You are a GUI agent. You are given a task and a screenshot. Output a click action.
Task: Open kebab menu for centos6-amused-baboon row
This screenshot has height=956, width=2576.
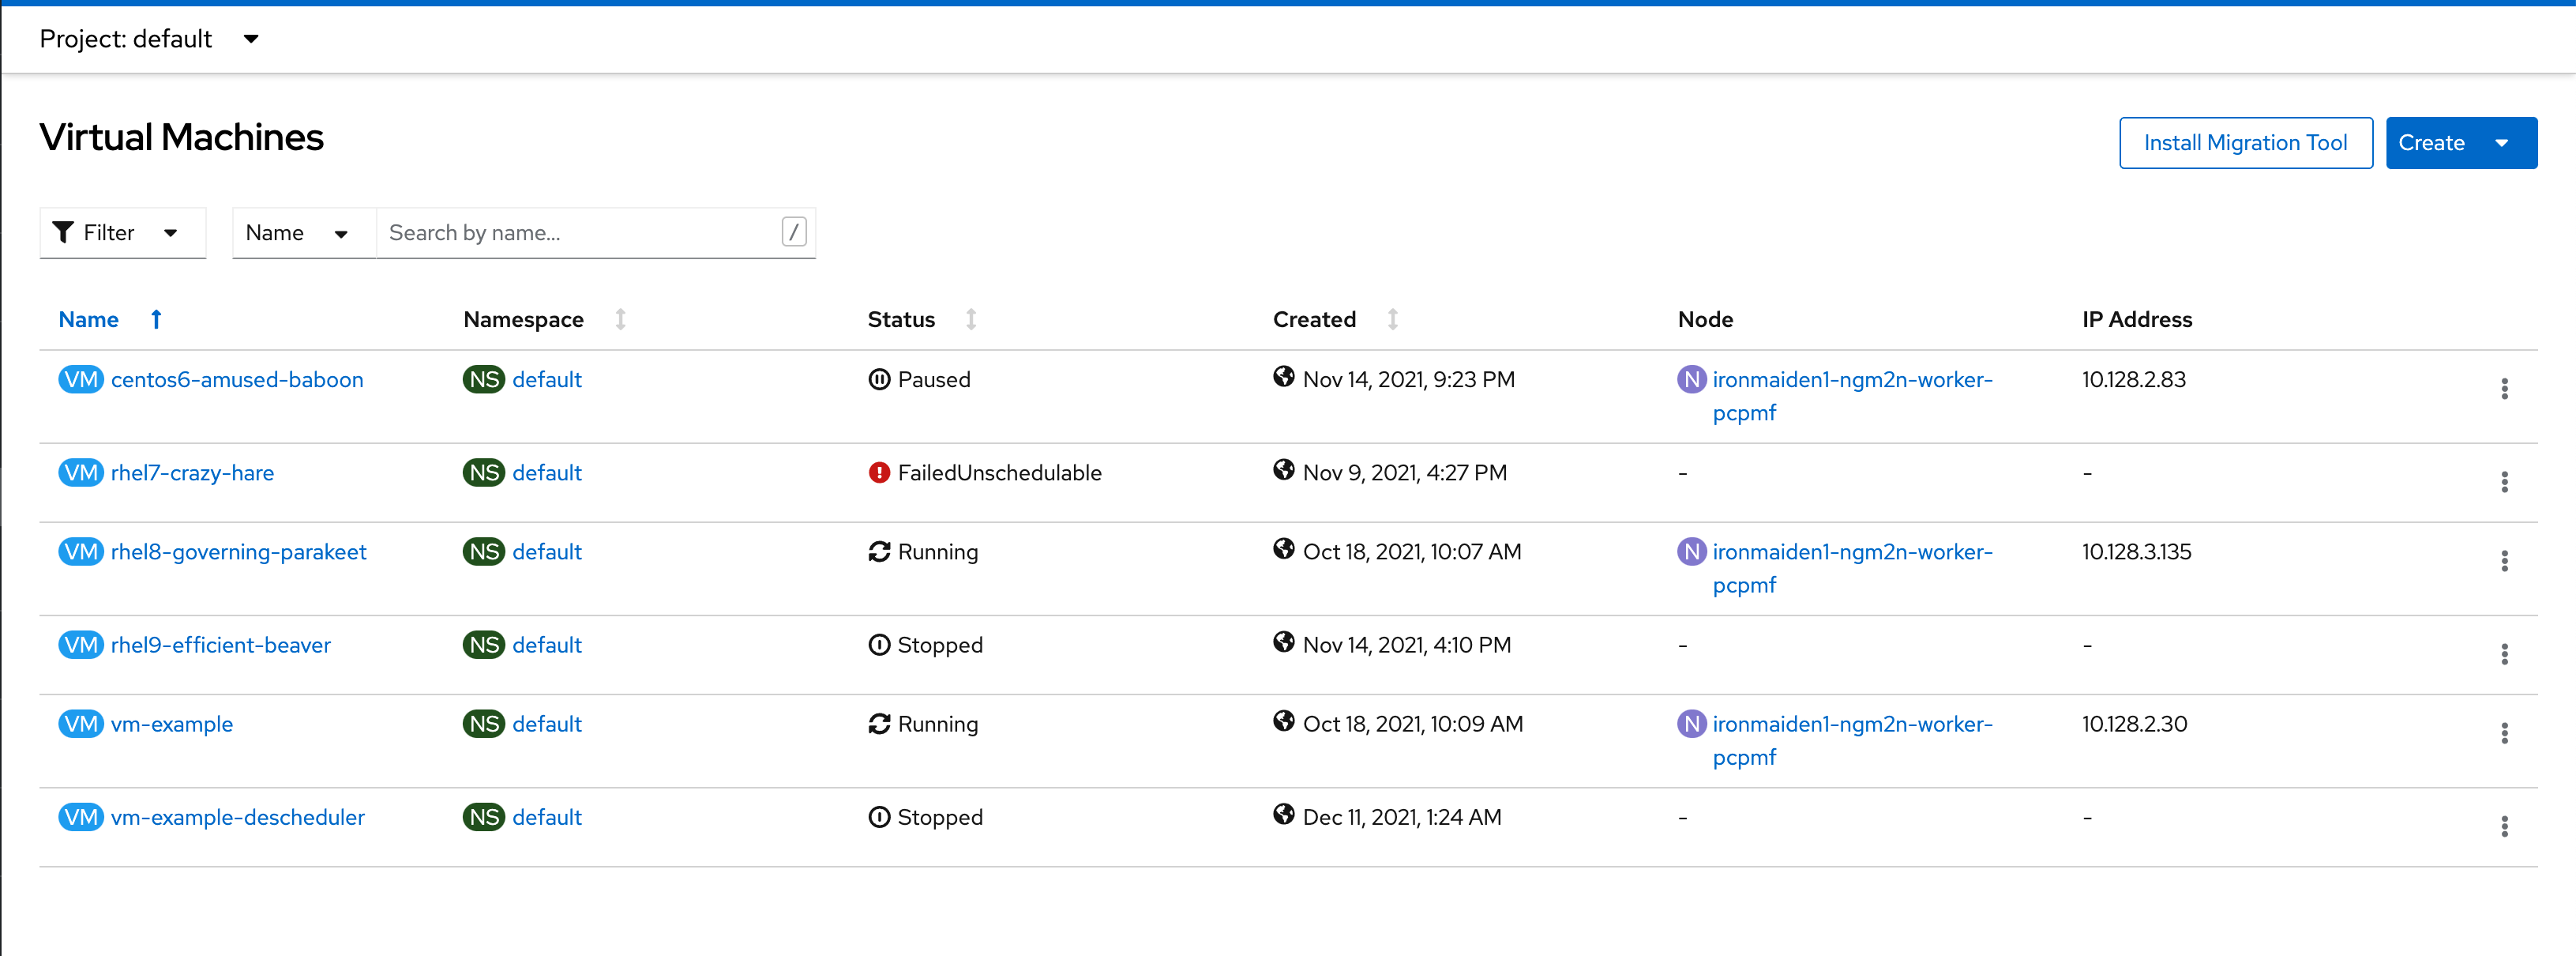2503,388
